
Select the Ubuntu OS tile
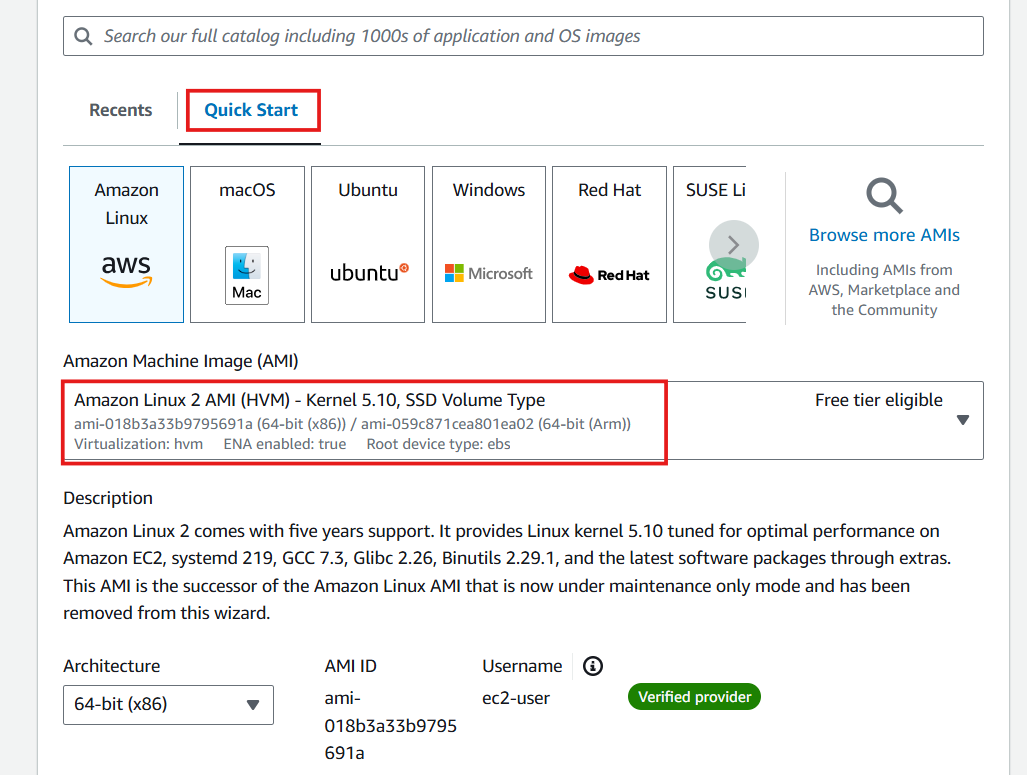368,244
